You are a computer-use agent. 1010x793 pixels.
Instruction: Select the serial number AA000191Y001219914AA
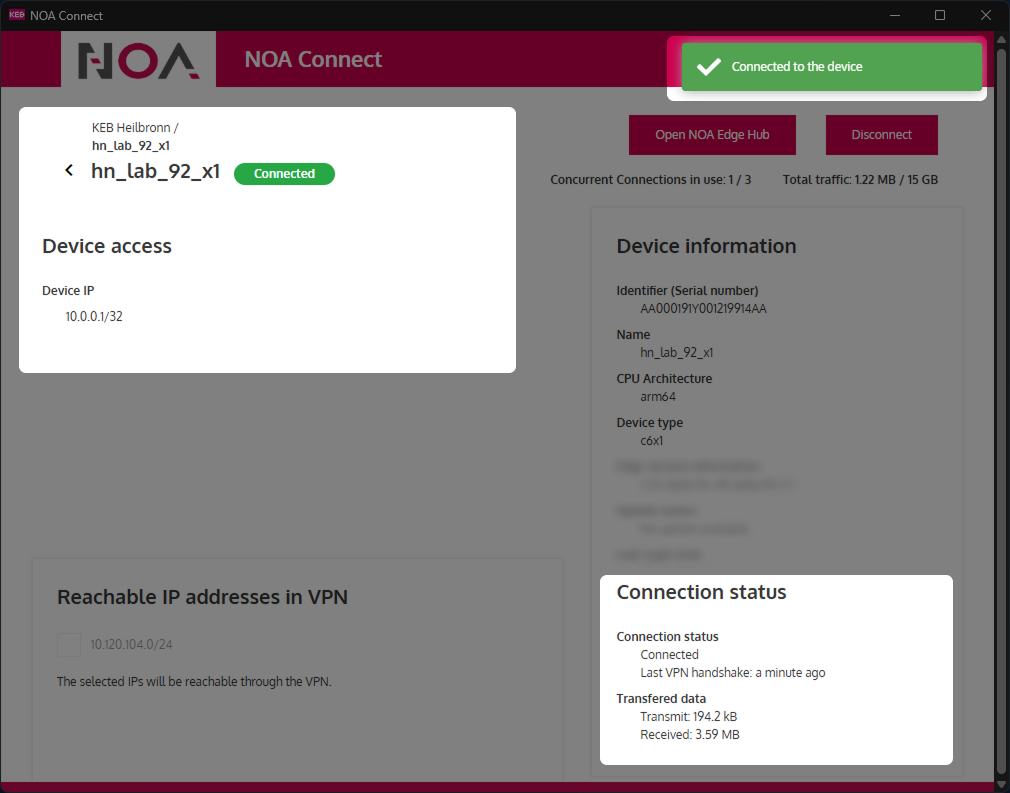click(x=703, y=309)
